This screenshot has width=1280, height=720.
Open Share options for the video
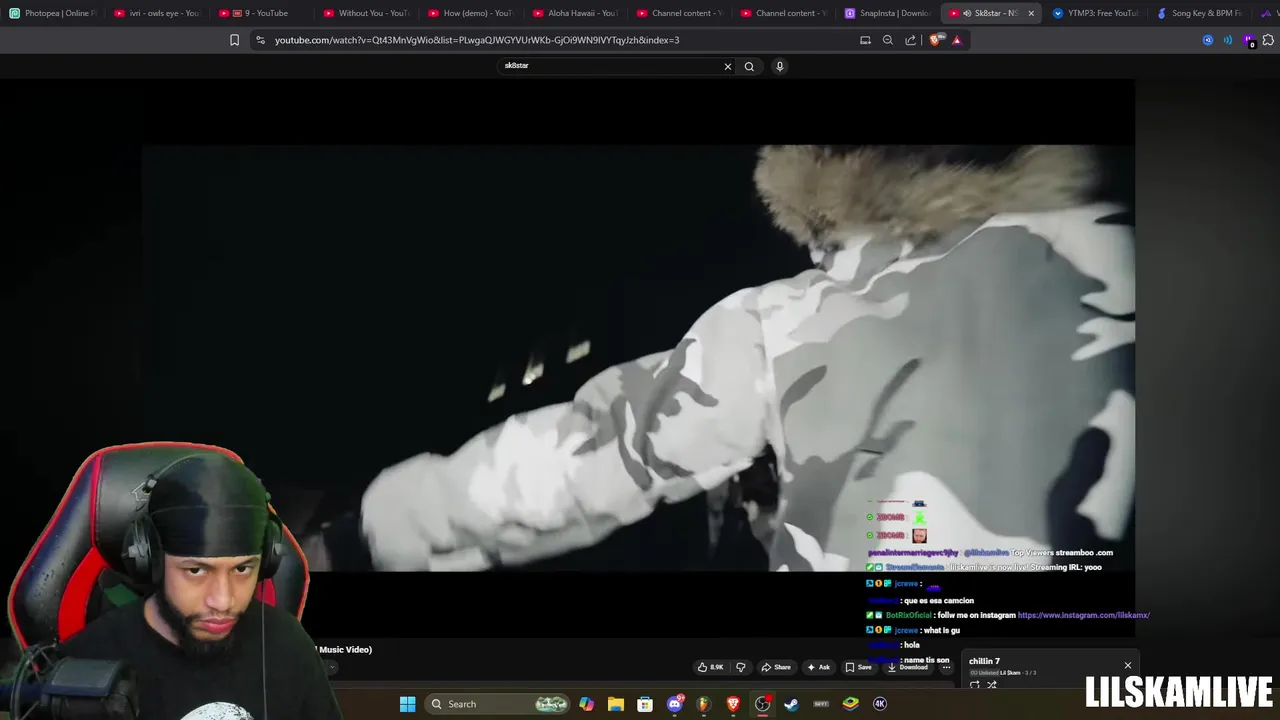776,667
